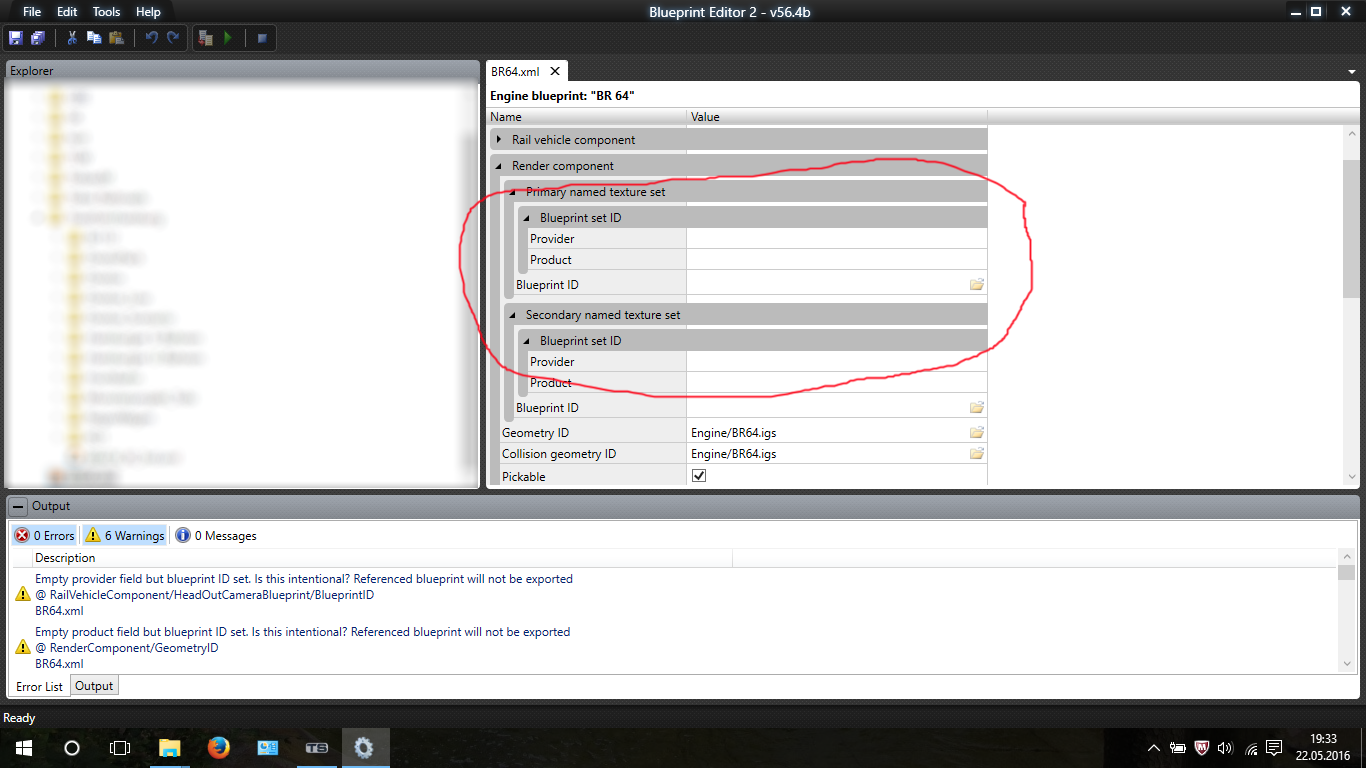Open the Windows Start menu
This screenshot has height=768, width=1366.
point(24,748)
